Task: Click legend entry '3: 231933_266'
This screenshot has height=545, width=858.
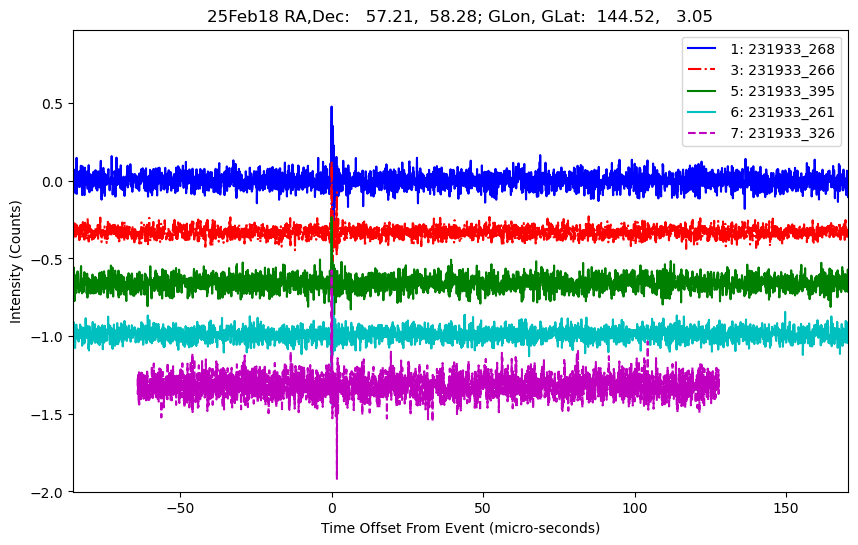Action: click(782, 70)
